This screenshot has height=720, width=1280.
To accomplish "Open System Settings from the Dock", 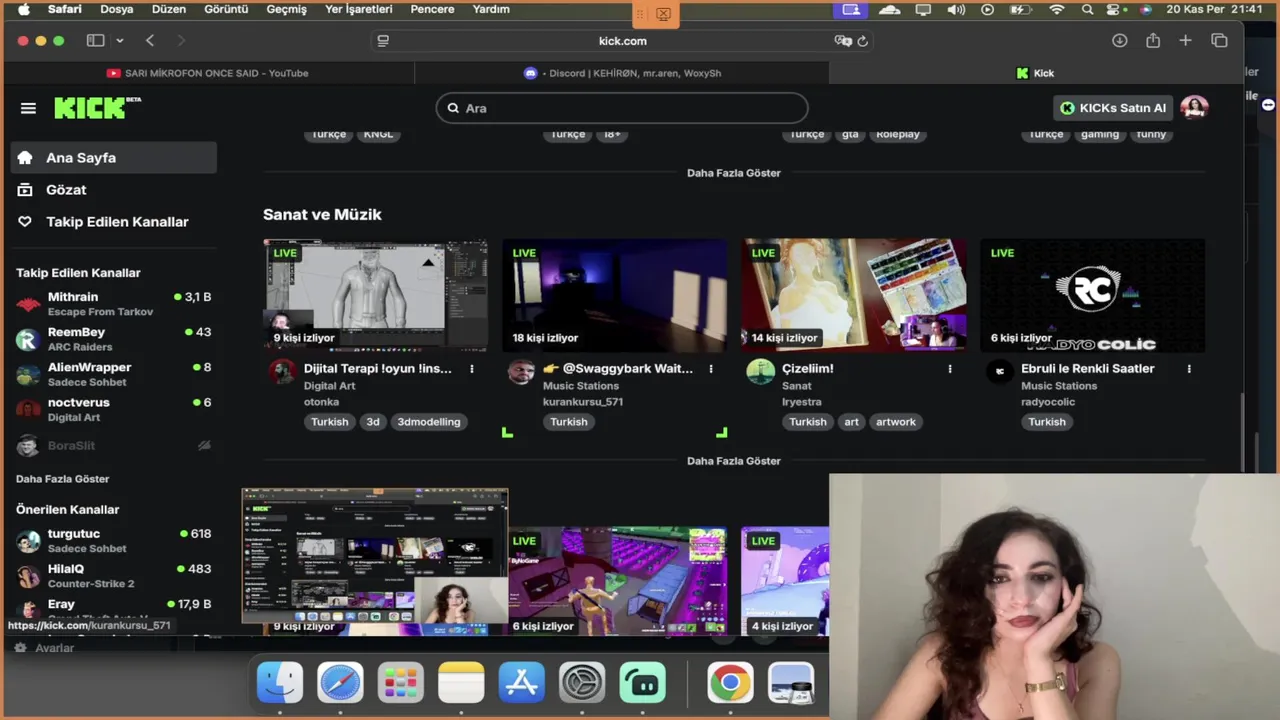I will (x=582, y=684).
